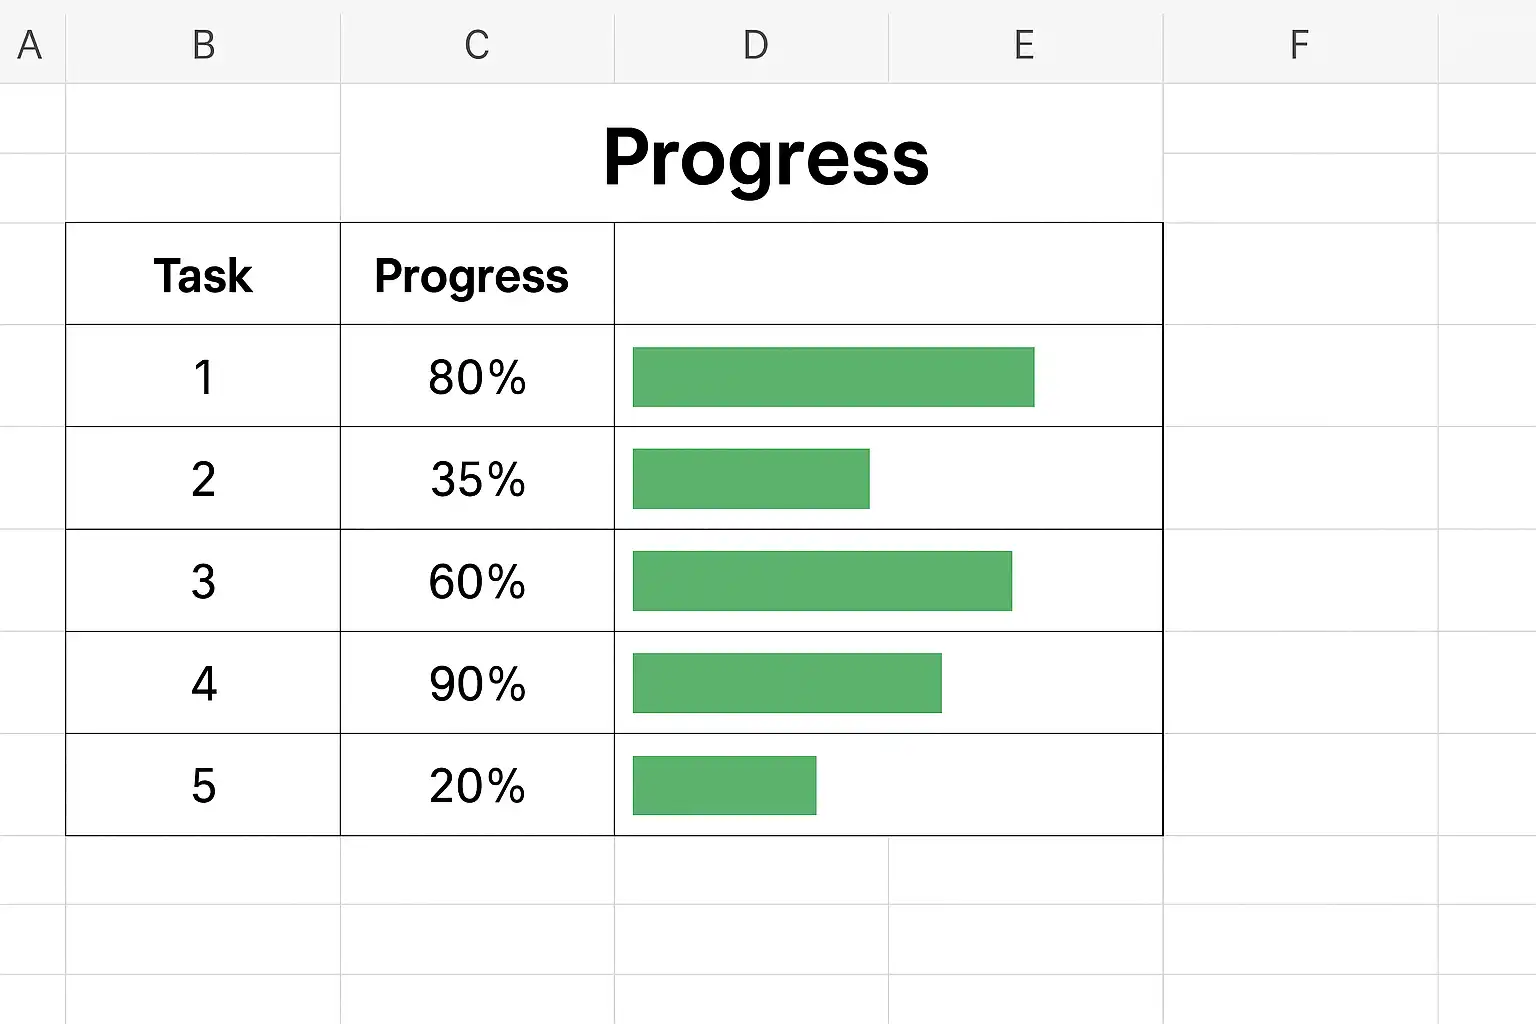Image resolution: width=1536 pixels, height=1024 pixels.
Task: Select column A header
Action: click(x=31, y=45)
